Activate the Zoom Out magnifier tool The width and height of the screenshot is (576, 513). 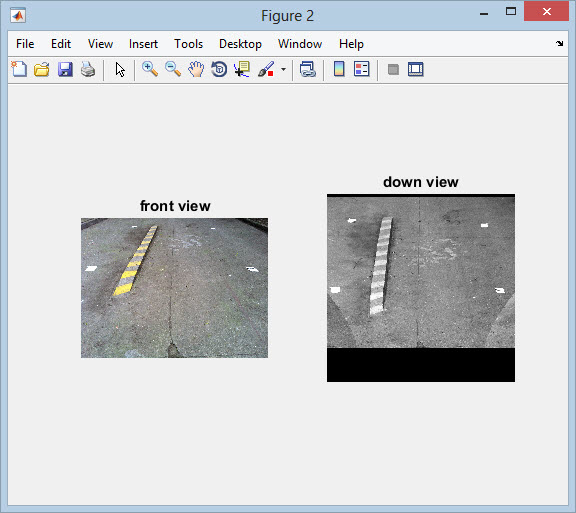pos(173,69)
